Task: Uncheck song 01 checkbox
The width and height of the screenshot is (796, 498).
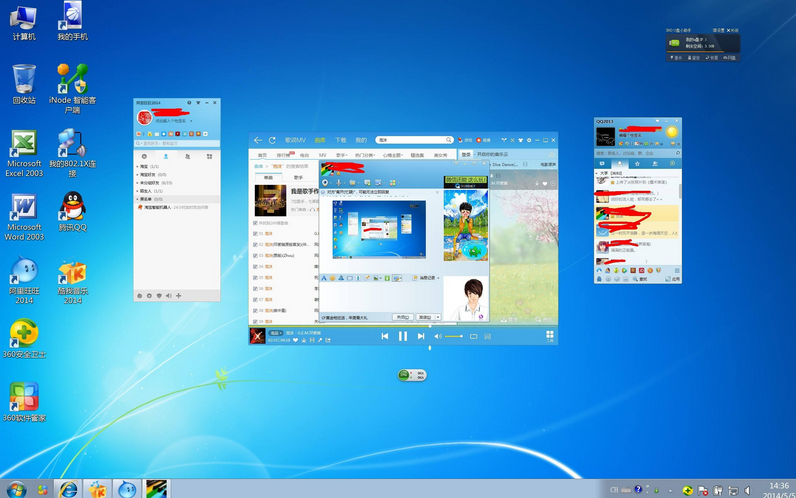Action: (x=255, y=234)
